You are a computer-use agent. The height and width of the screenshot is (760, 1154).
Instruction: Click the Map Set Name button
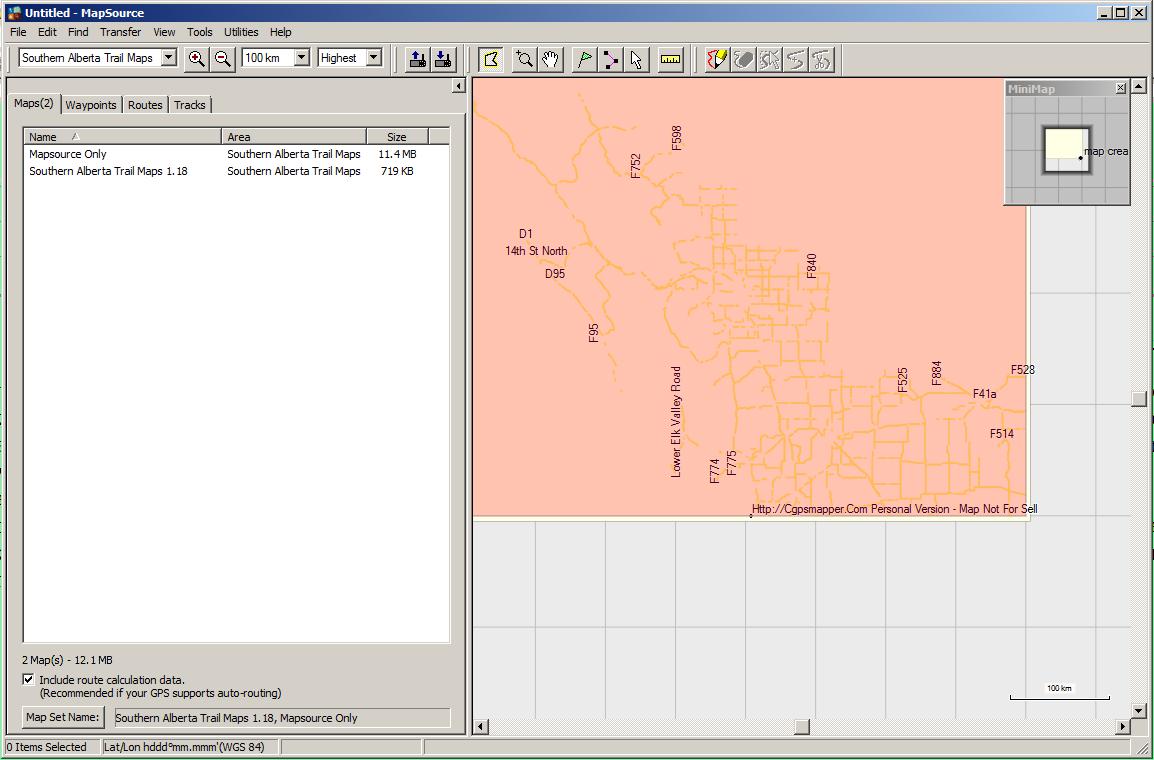[63, 718]
